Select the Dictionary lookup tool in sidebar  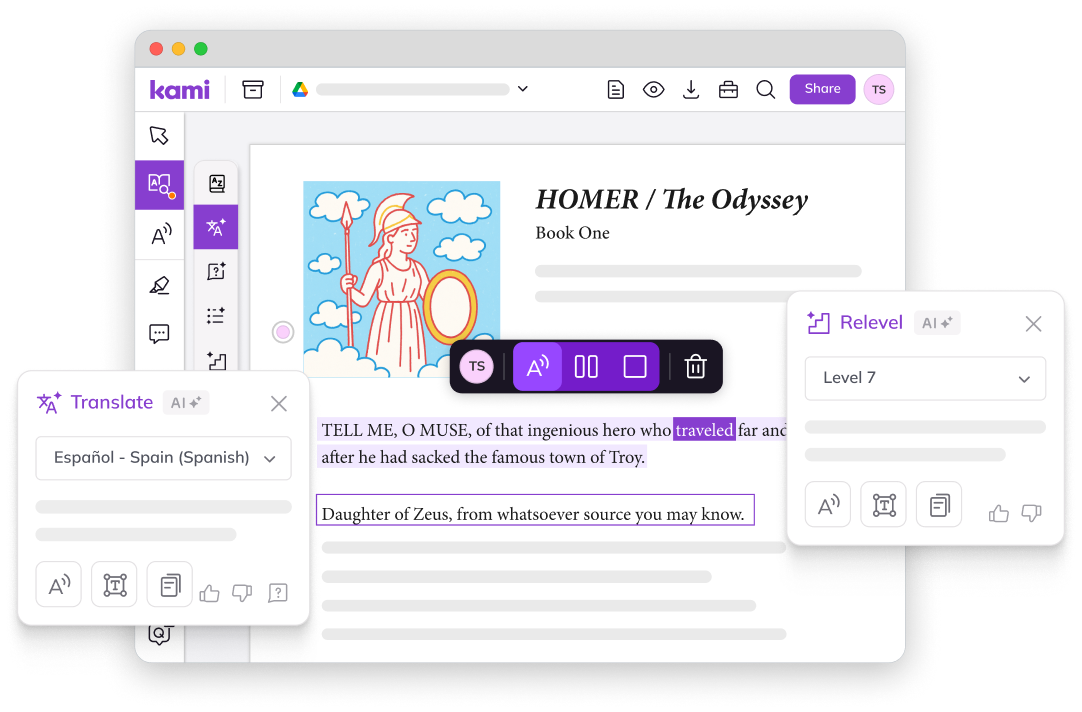(x=160, y=185)
